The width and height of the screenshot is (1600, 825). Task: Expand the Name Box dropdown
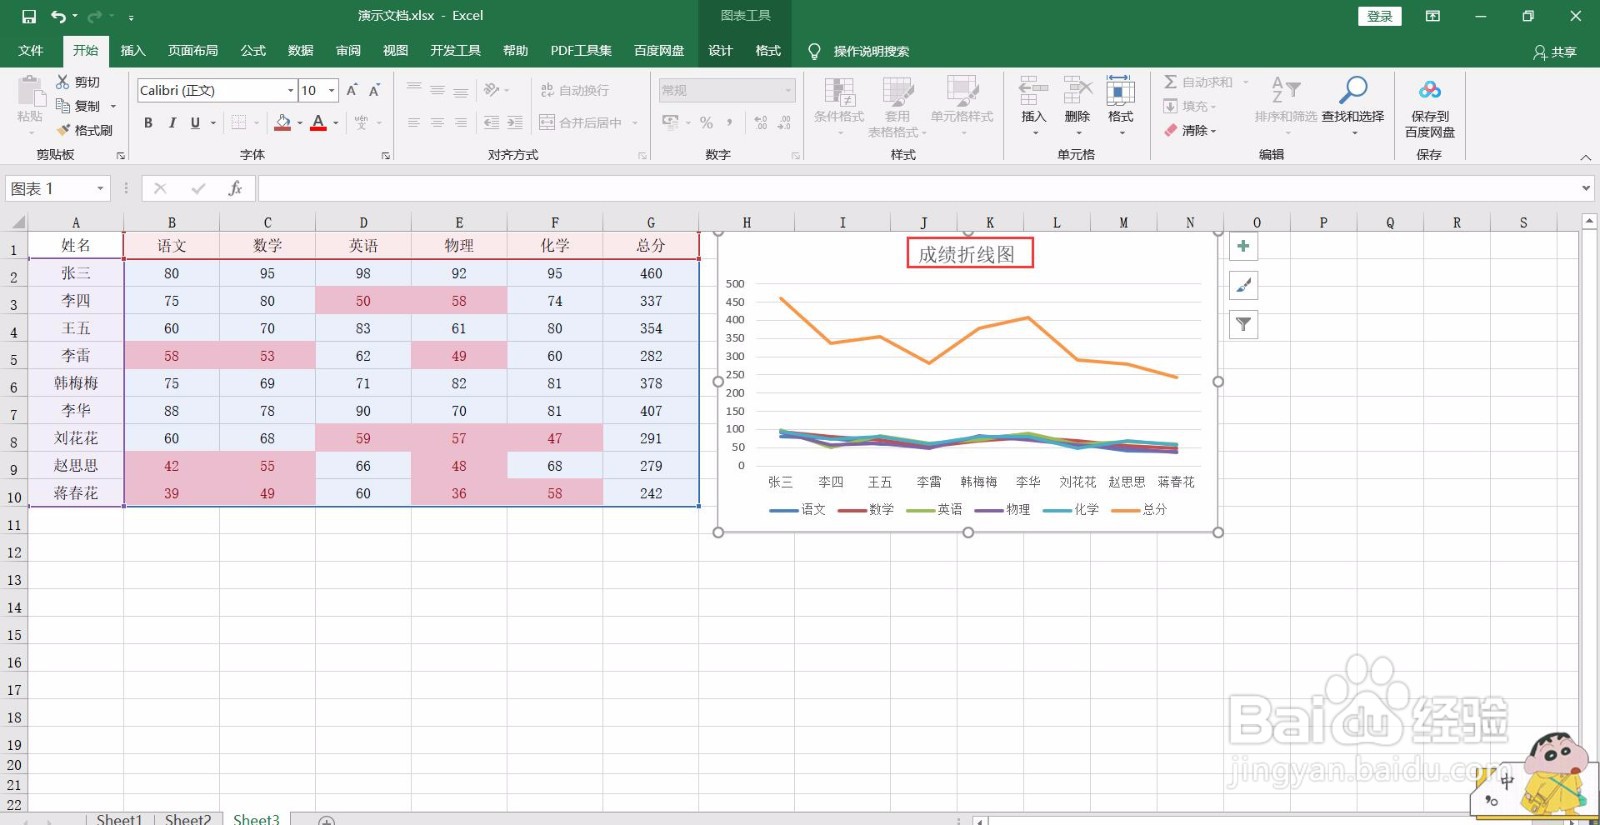point(100,188)
